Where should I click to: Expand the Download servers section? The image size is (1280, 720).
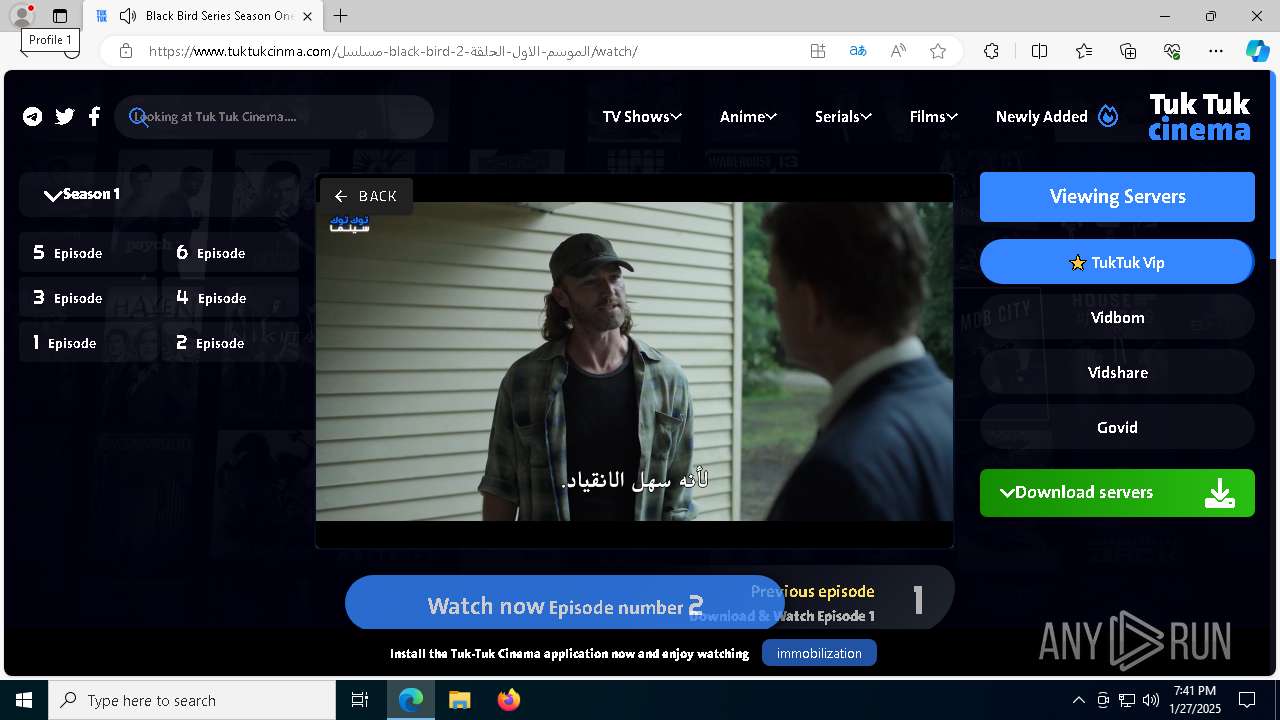point(1117,493)
